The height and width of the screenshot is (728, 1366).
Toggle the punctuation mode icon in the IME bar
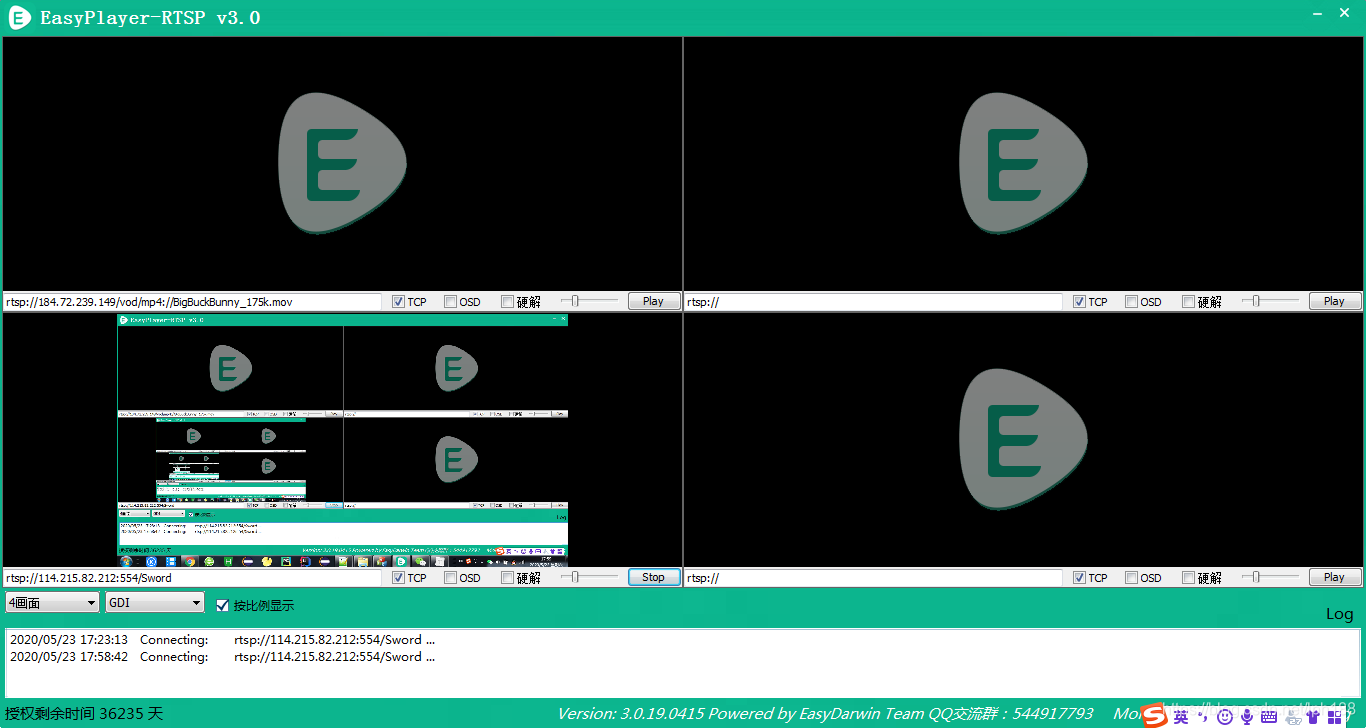(x=1203, y=716)
